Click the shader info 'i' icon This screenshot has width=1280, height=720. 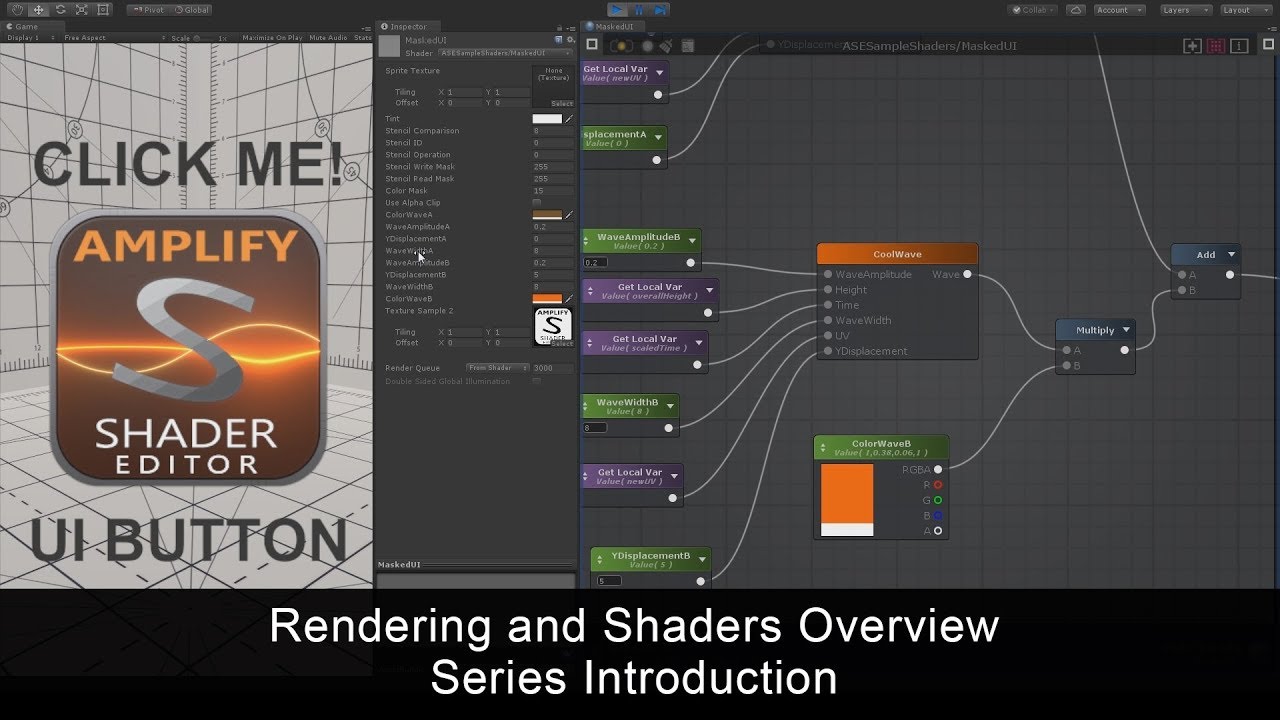pyautogui.click(x=1239, y=46)
